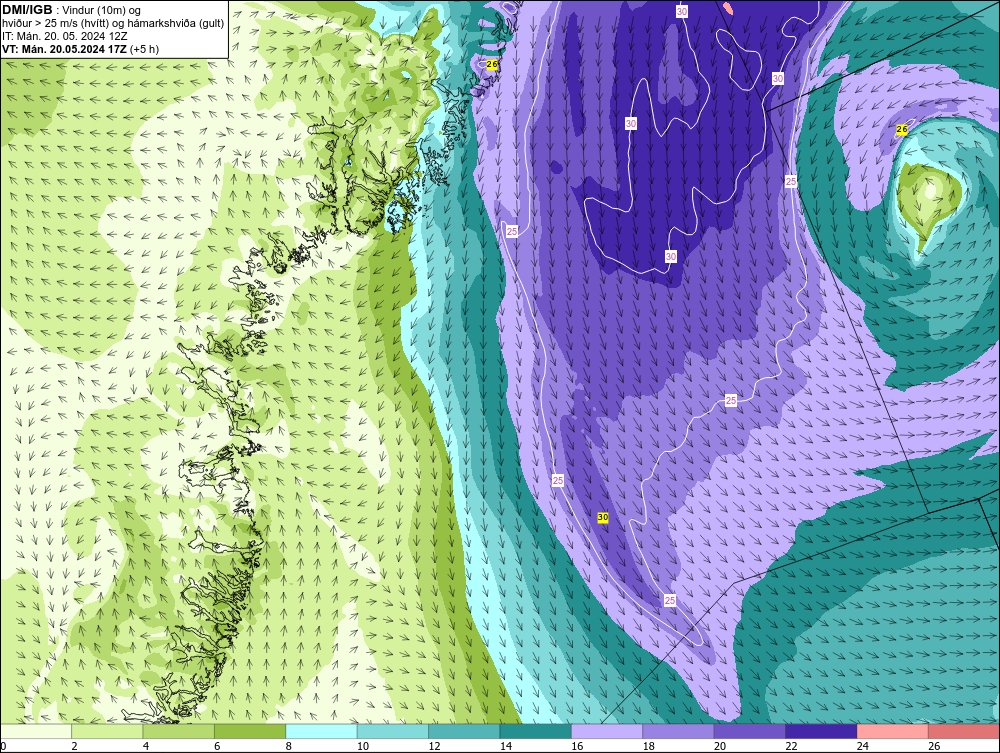Click the yellow '30' max gust marker
Image resolution: width=1000 pixels, height=753 pixels.
point(603,517)
